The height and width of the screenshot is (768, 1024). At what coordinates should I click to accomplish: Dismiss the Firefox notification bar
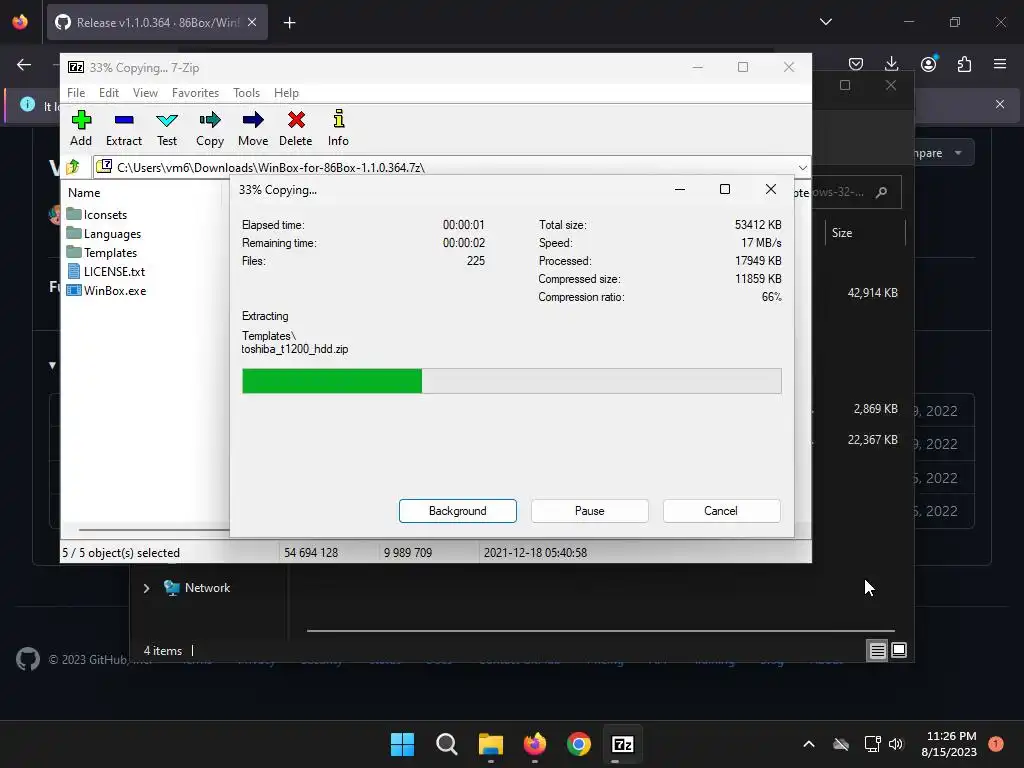tap(1000, 104)
